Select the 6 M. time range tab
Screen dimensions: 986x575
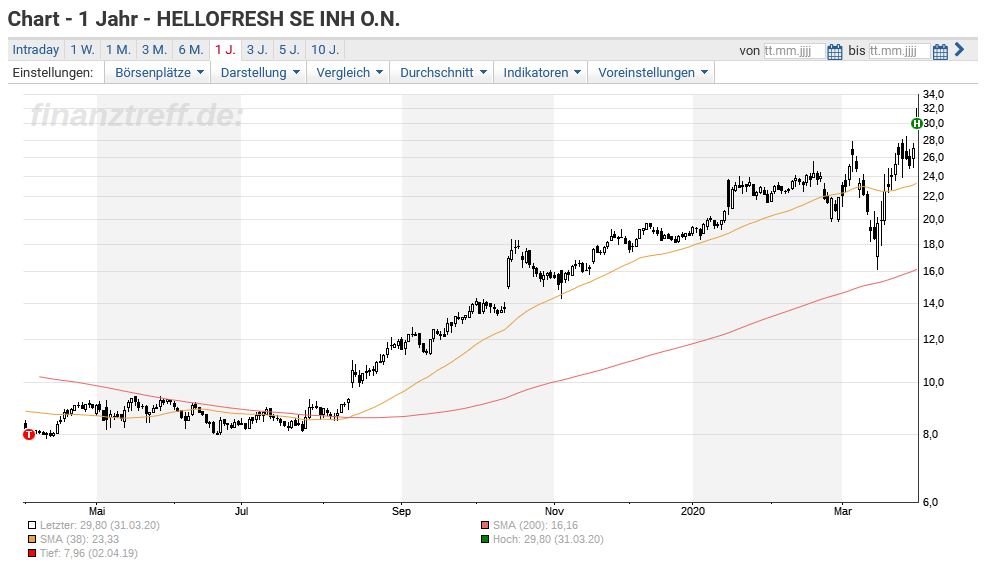pos(191,50)
